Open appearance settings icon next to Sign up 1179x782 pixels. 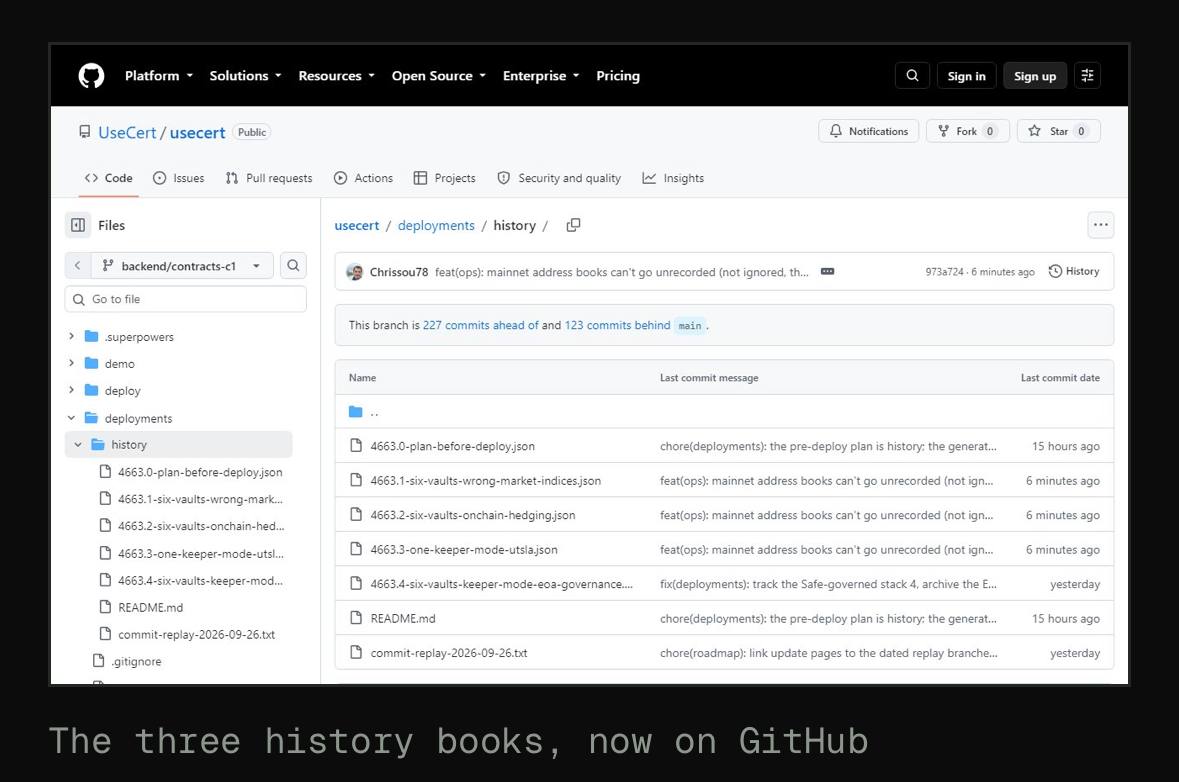pos(1087,76)
